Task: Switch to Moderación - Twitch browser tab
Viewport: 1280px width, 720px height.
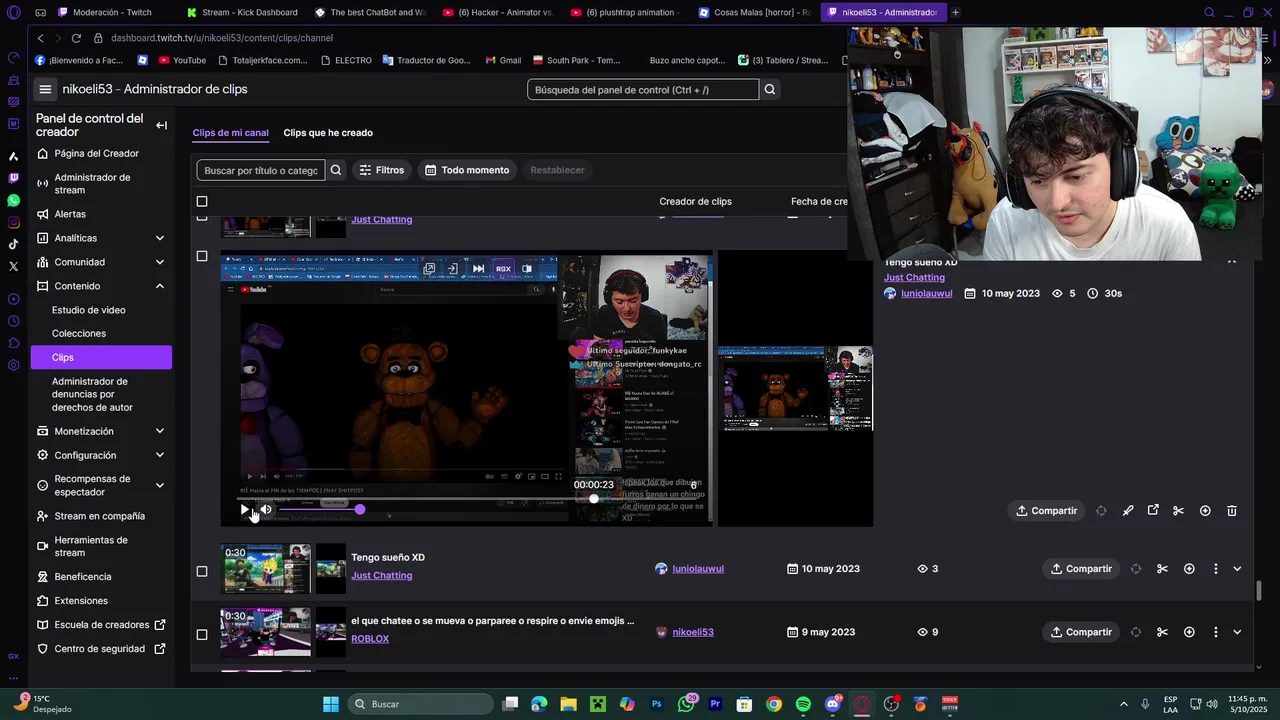Action: tap(112, 12)
